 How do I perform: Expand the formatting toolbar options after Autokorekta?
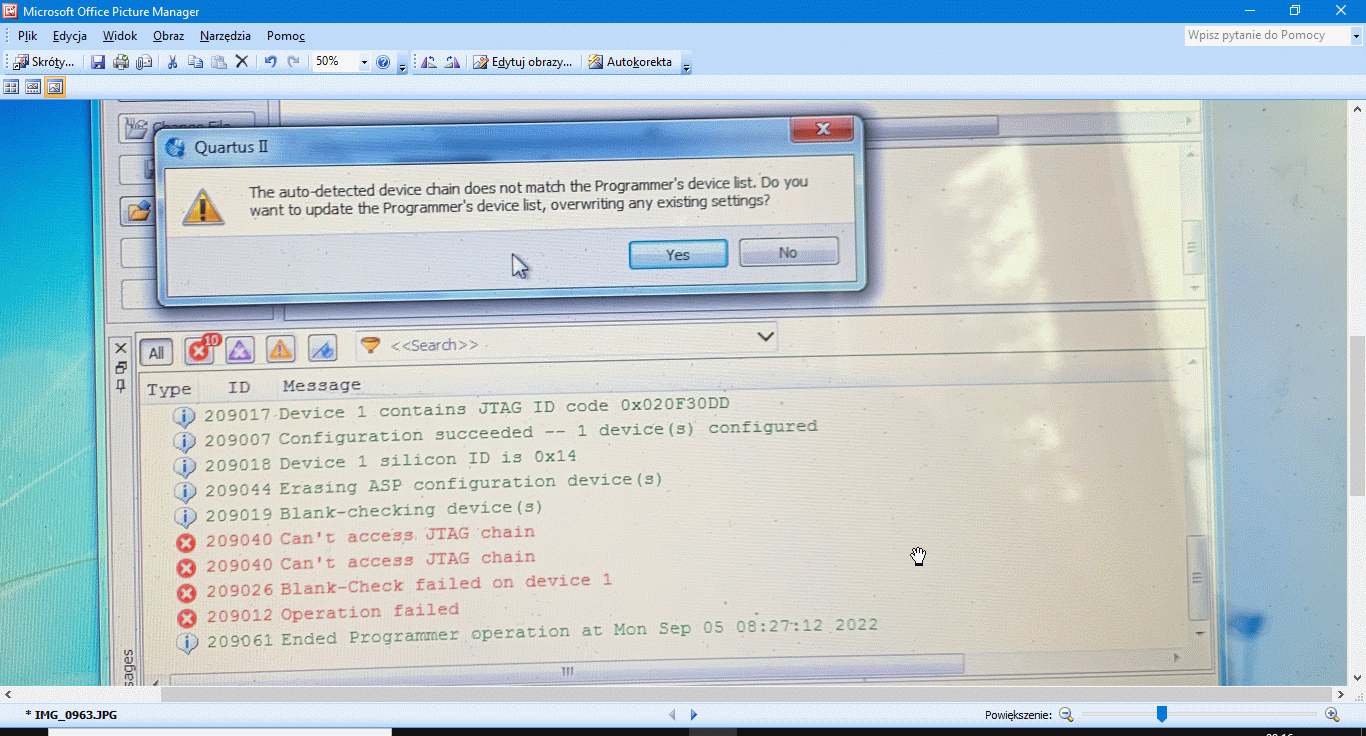point(686,66)
